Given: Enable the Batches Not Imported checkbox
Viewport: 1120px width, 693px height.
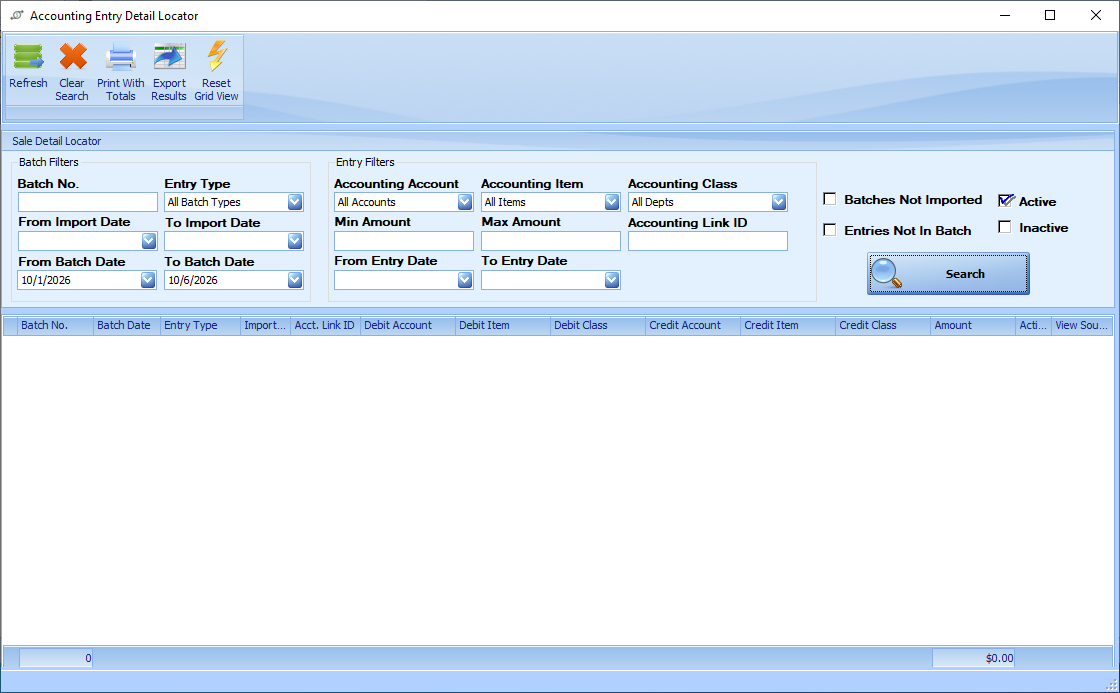Looking at the screenshot, I should [829, 199].
